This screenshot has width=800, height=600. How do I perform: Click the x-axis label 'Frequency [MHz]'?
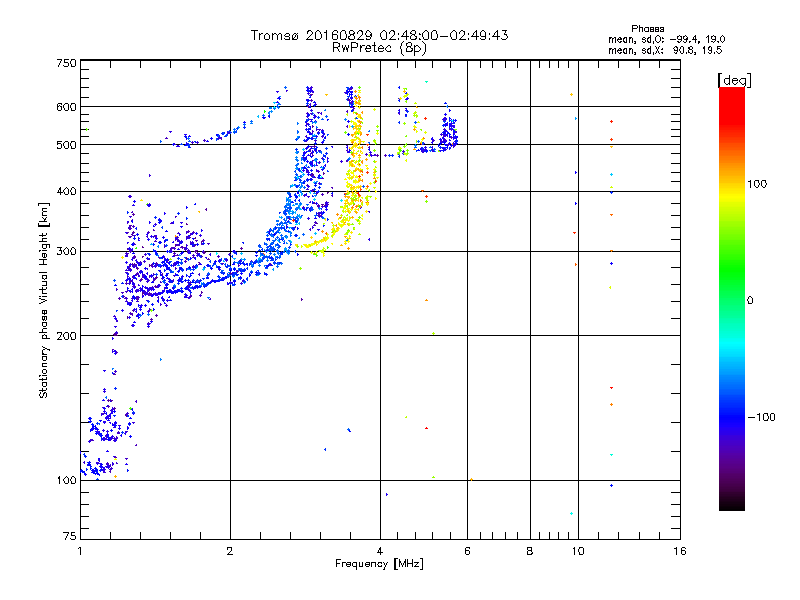[379, 564]
